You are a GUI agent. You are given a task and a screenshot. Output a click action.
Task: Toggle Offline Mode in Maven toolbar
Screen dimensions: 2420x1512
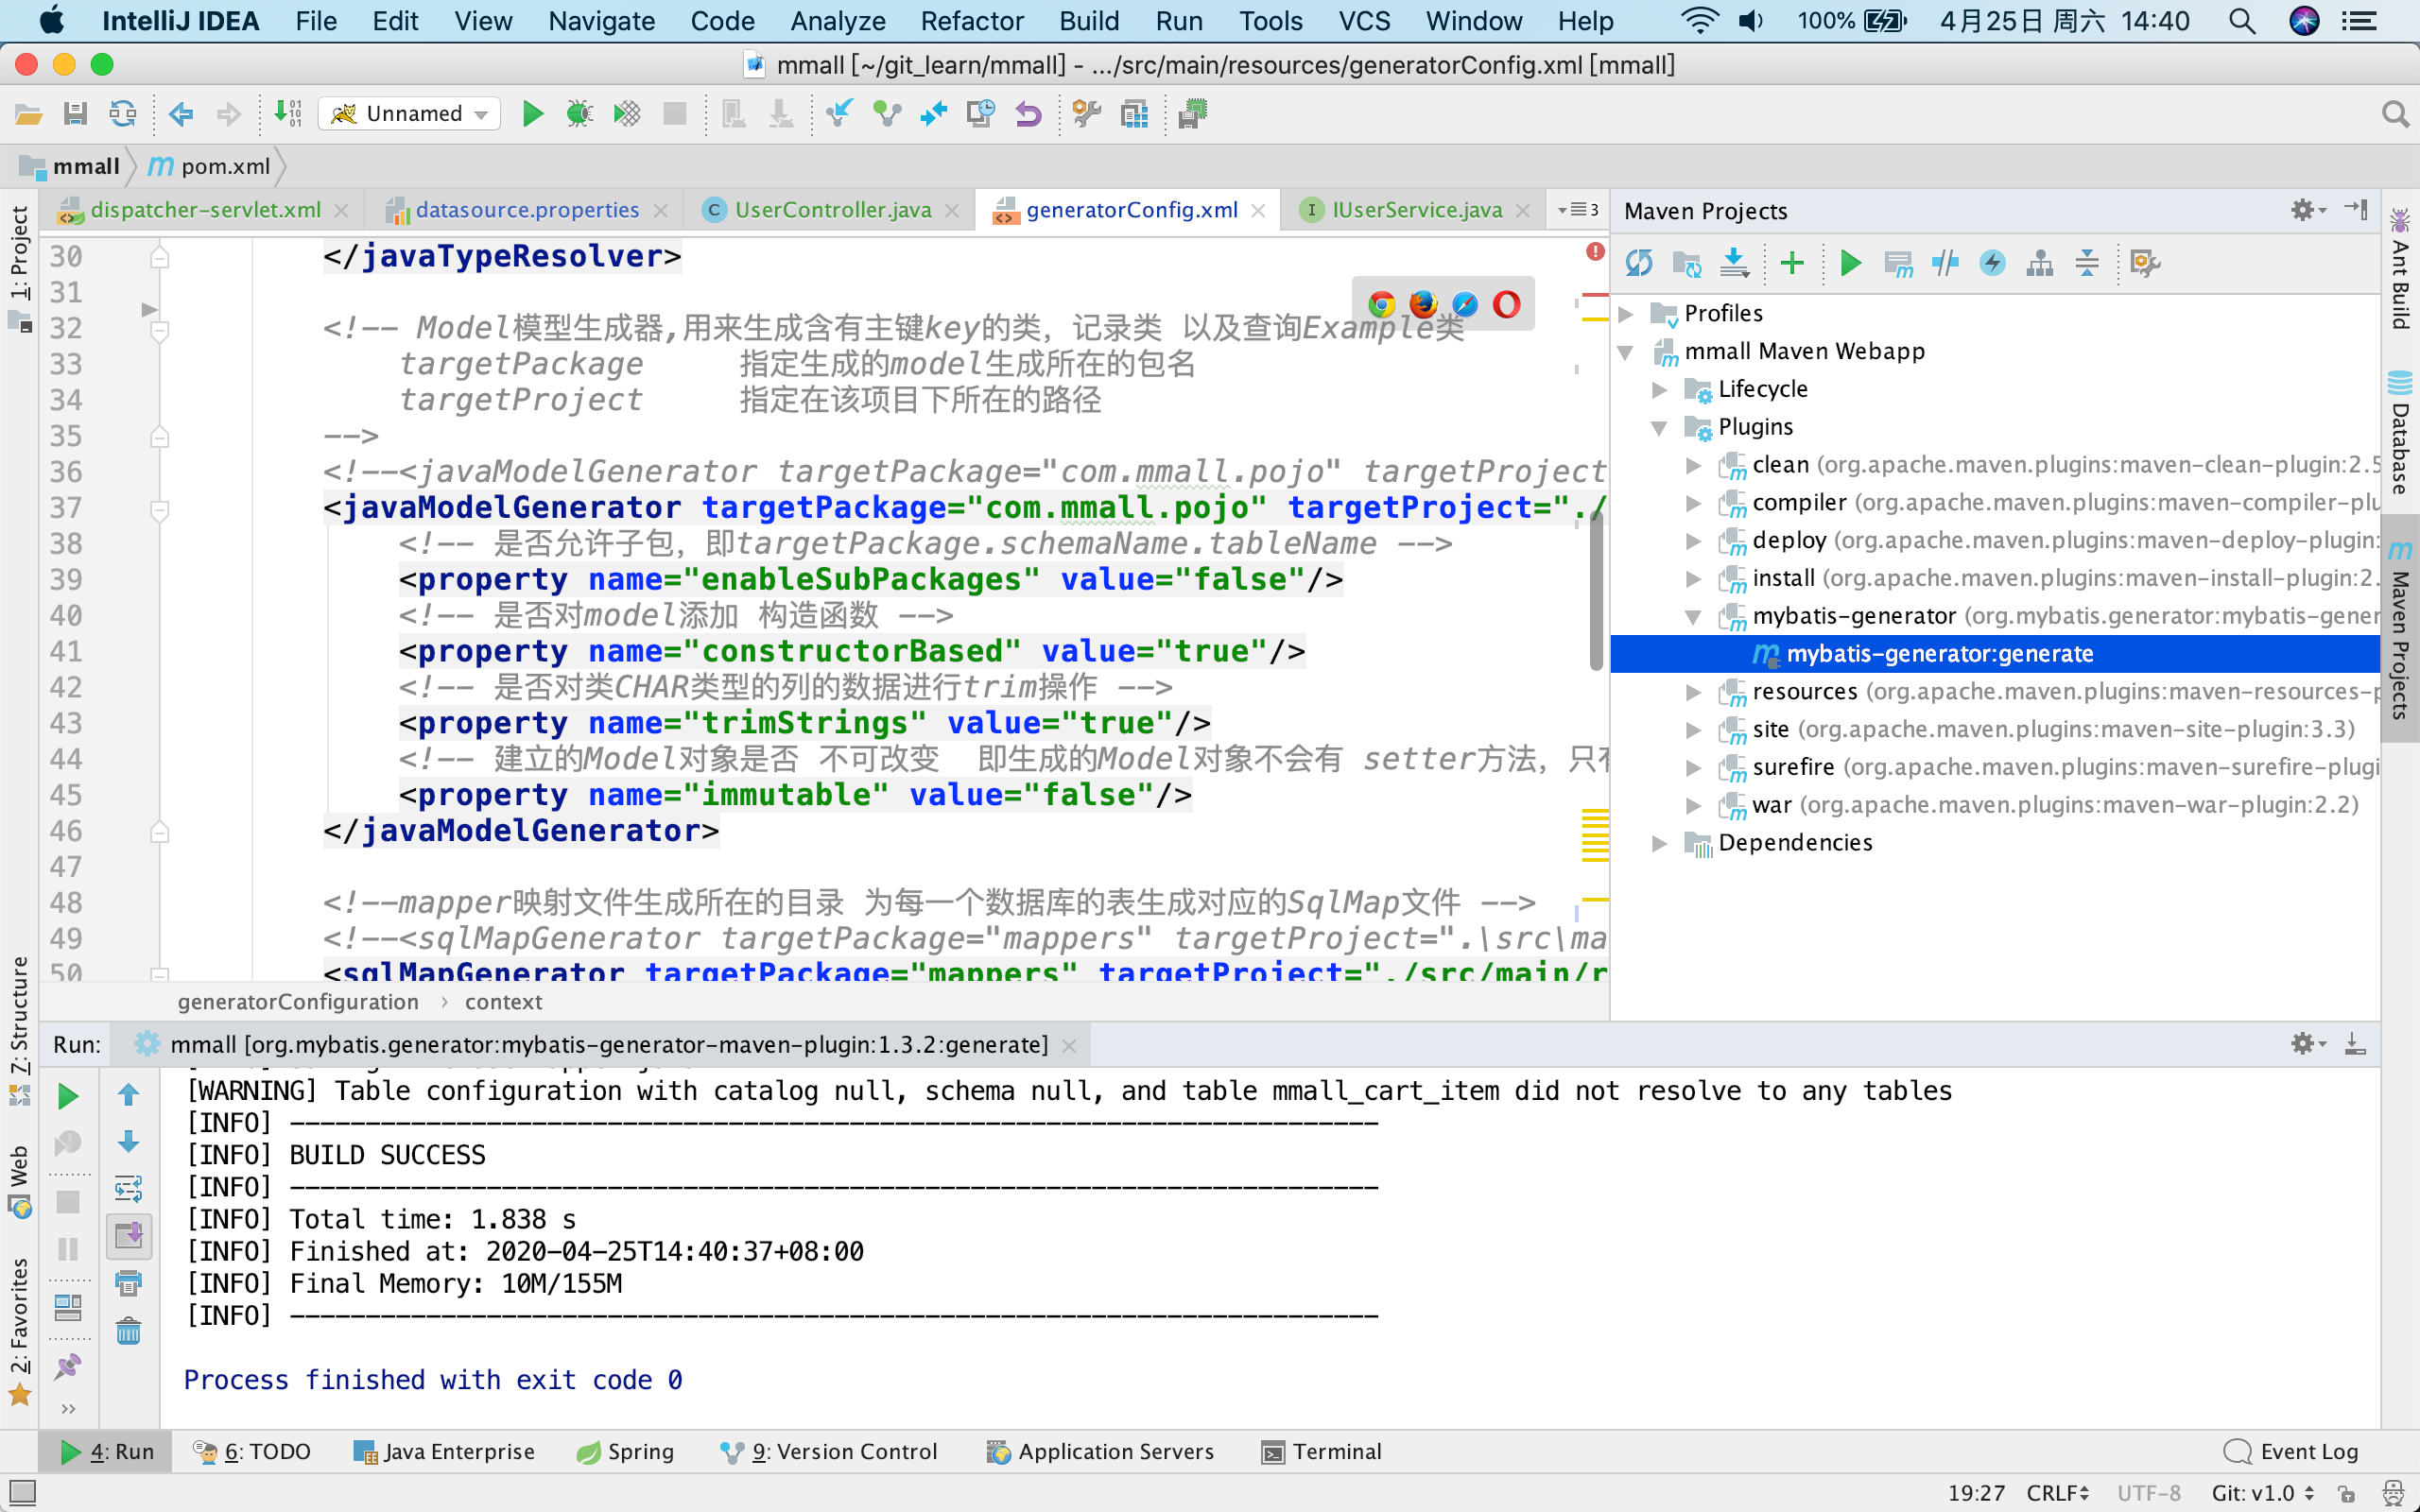point(1945,263)
